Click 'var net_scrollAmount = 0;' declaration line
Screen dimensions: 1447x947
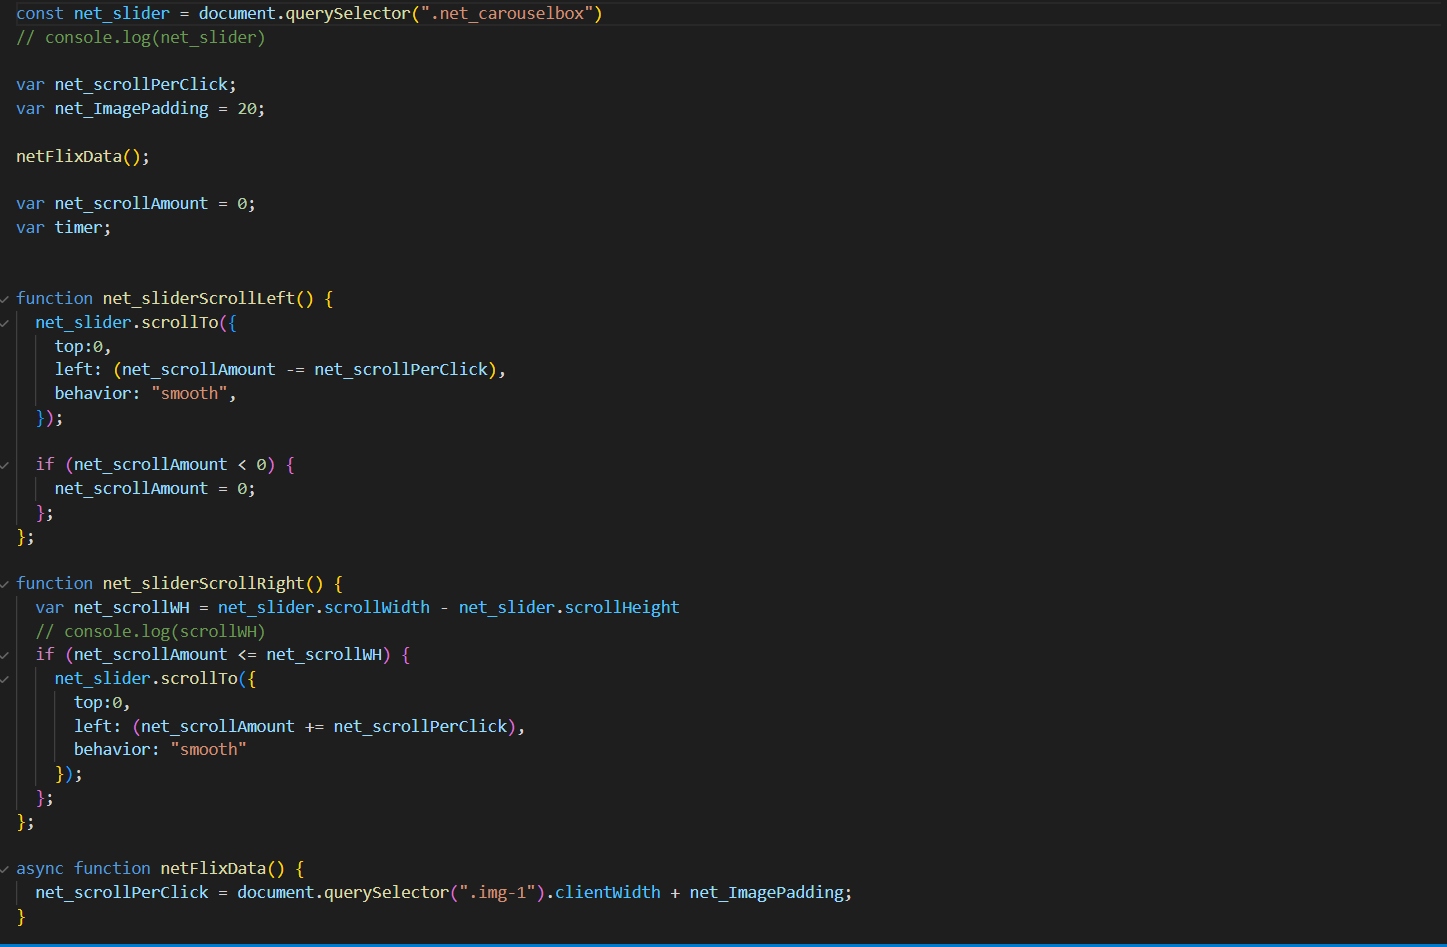[136, 203]
